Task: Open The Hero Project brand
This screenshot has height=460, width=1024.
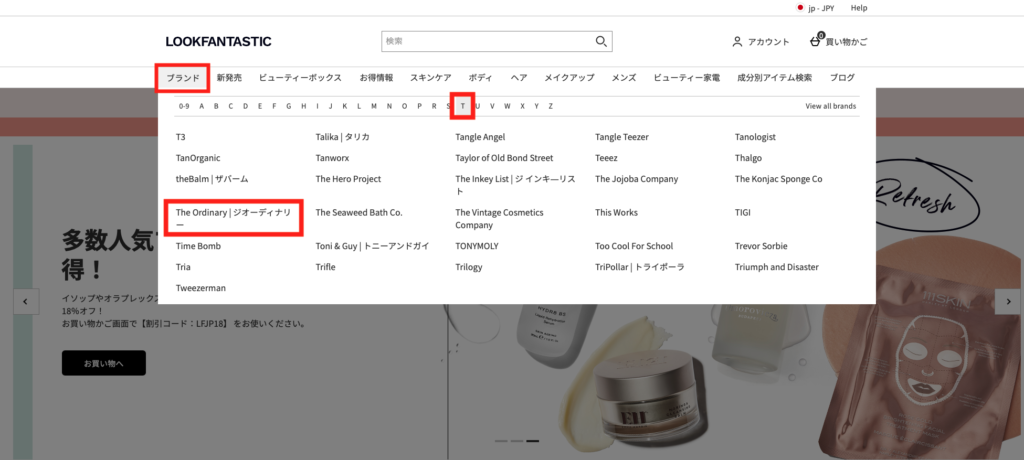Action: [x=348, y=179]
